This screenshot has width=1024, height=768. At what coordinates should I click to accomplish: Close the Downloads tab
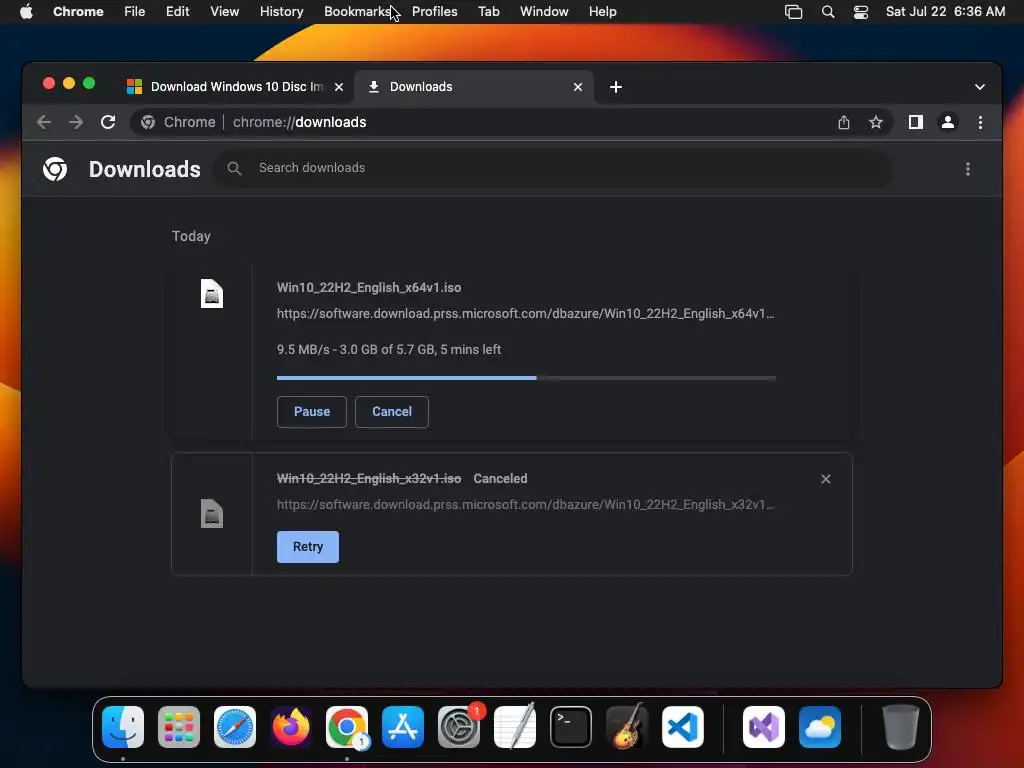[578, 87]
